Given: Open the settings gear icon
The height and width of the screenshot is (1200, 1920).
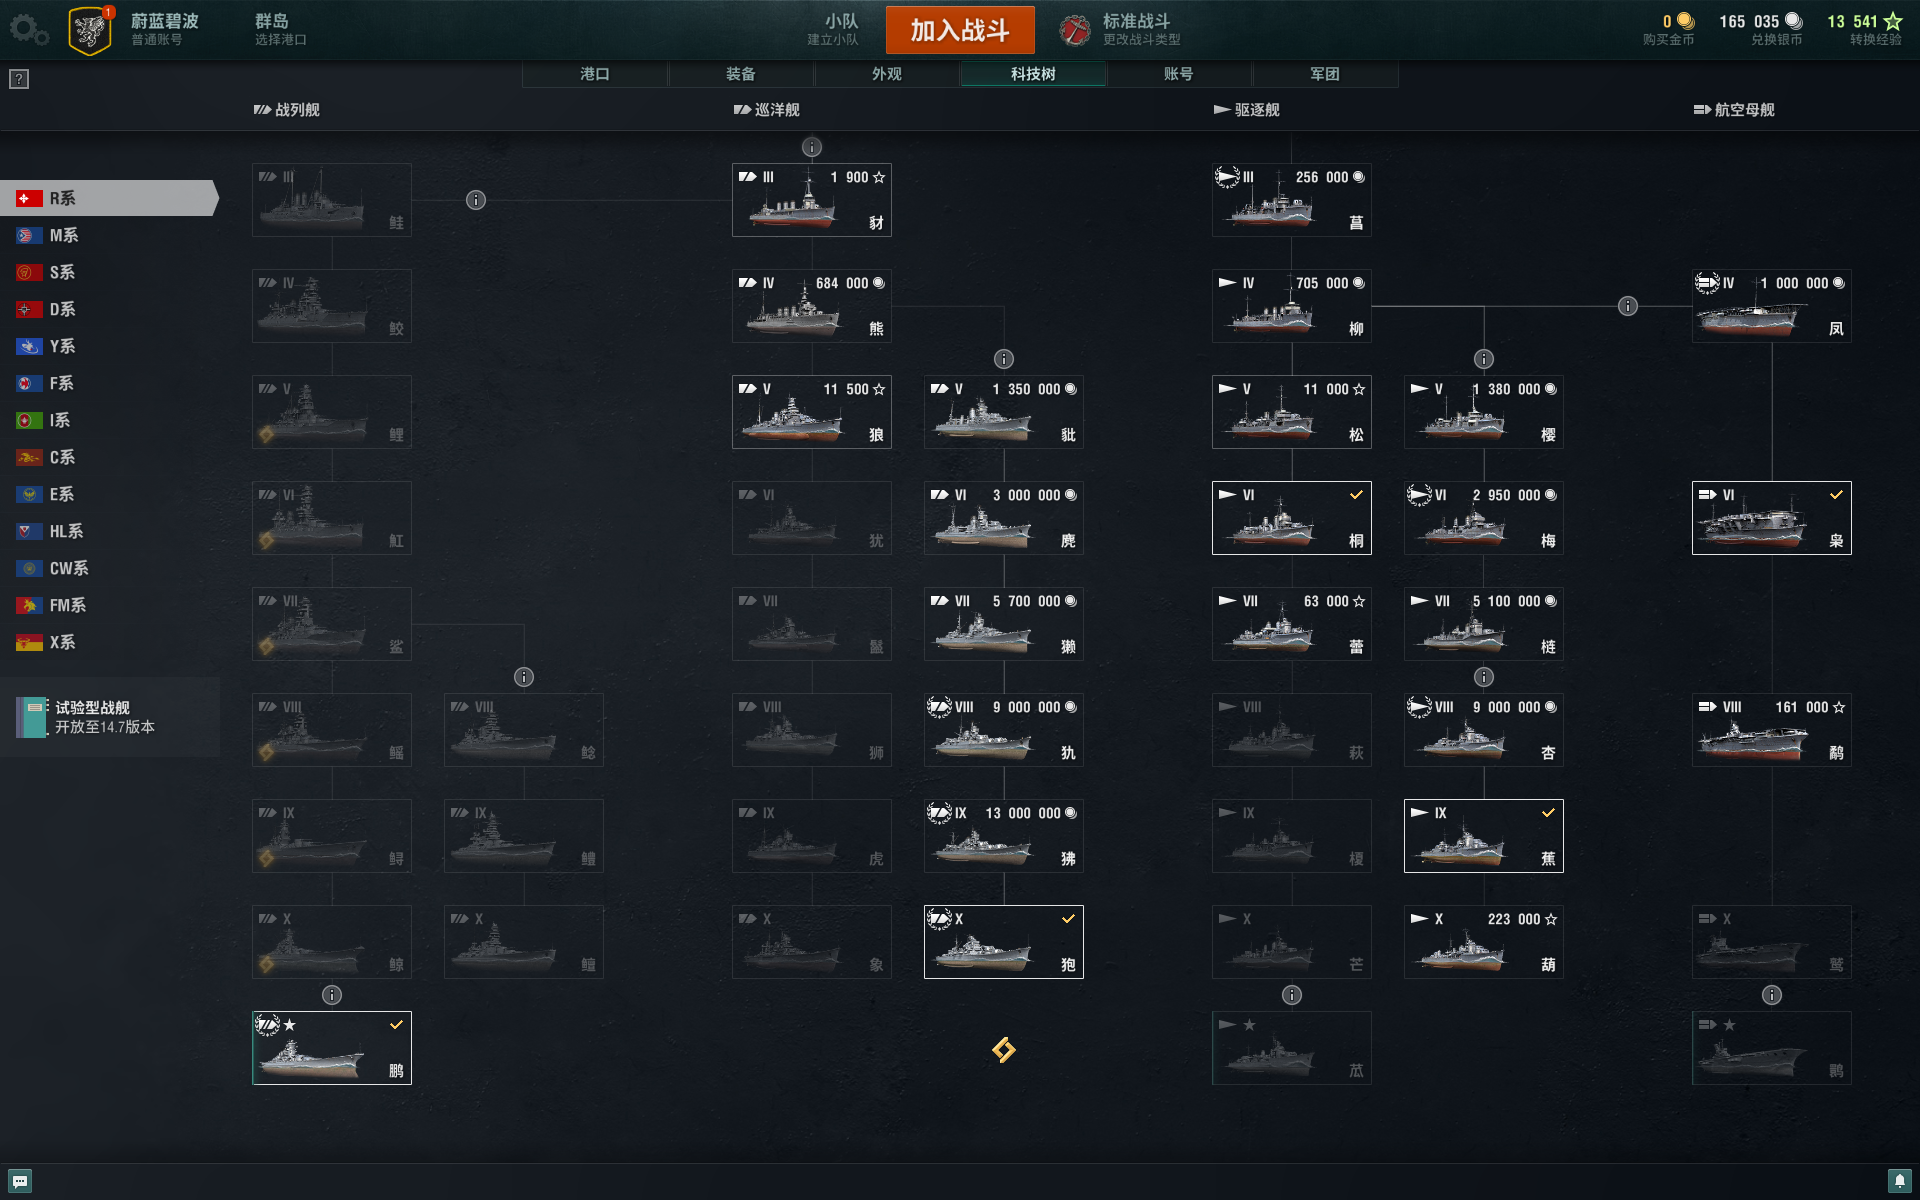Looking at the screenshot, I should [x=28, y=30].
